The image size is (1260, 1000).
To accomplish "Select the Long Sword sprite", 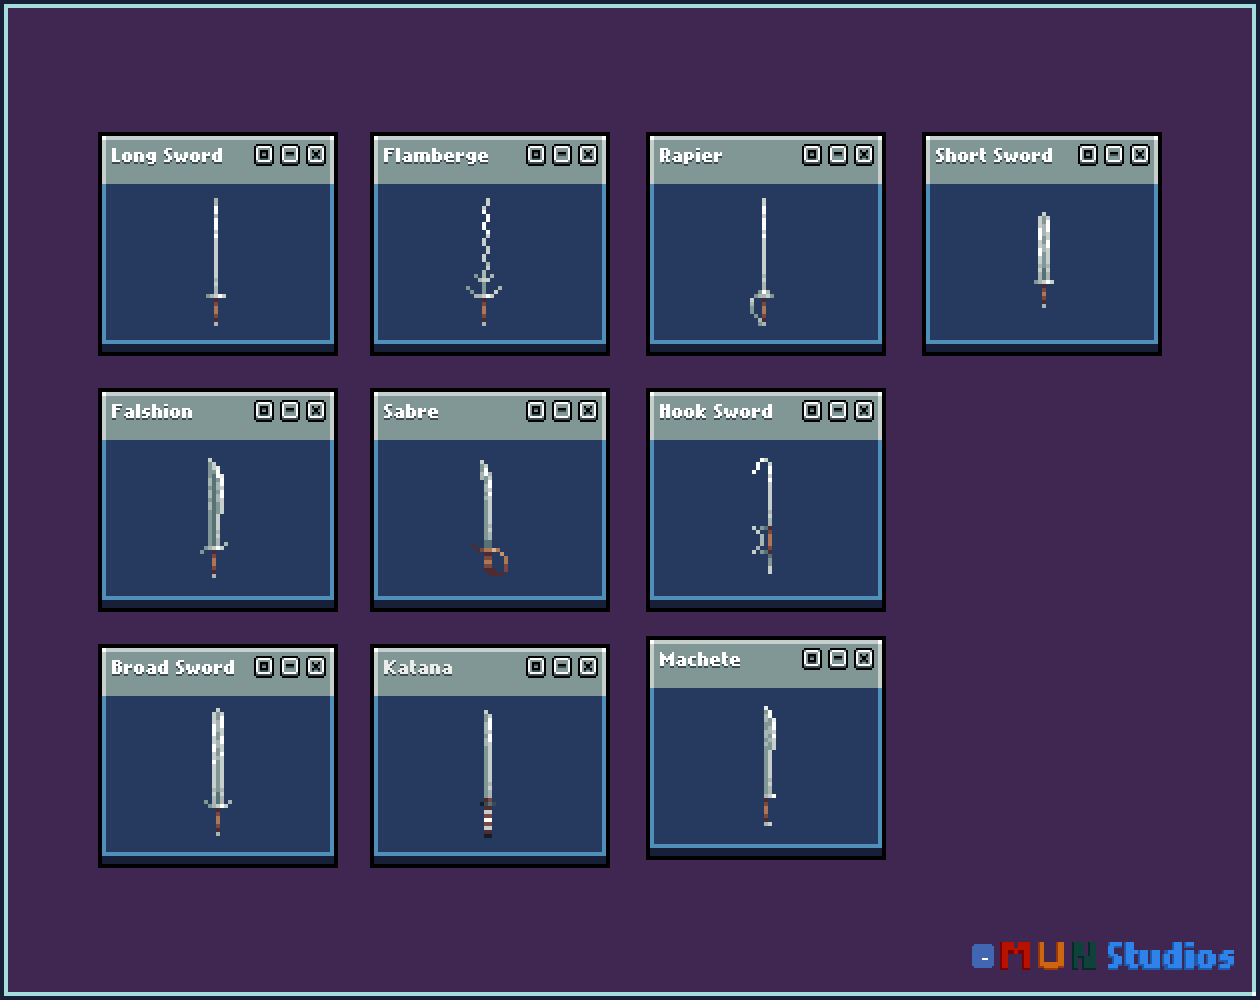I will [218, 260].
